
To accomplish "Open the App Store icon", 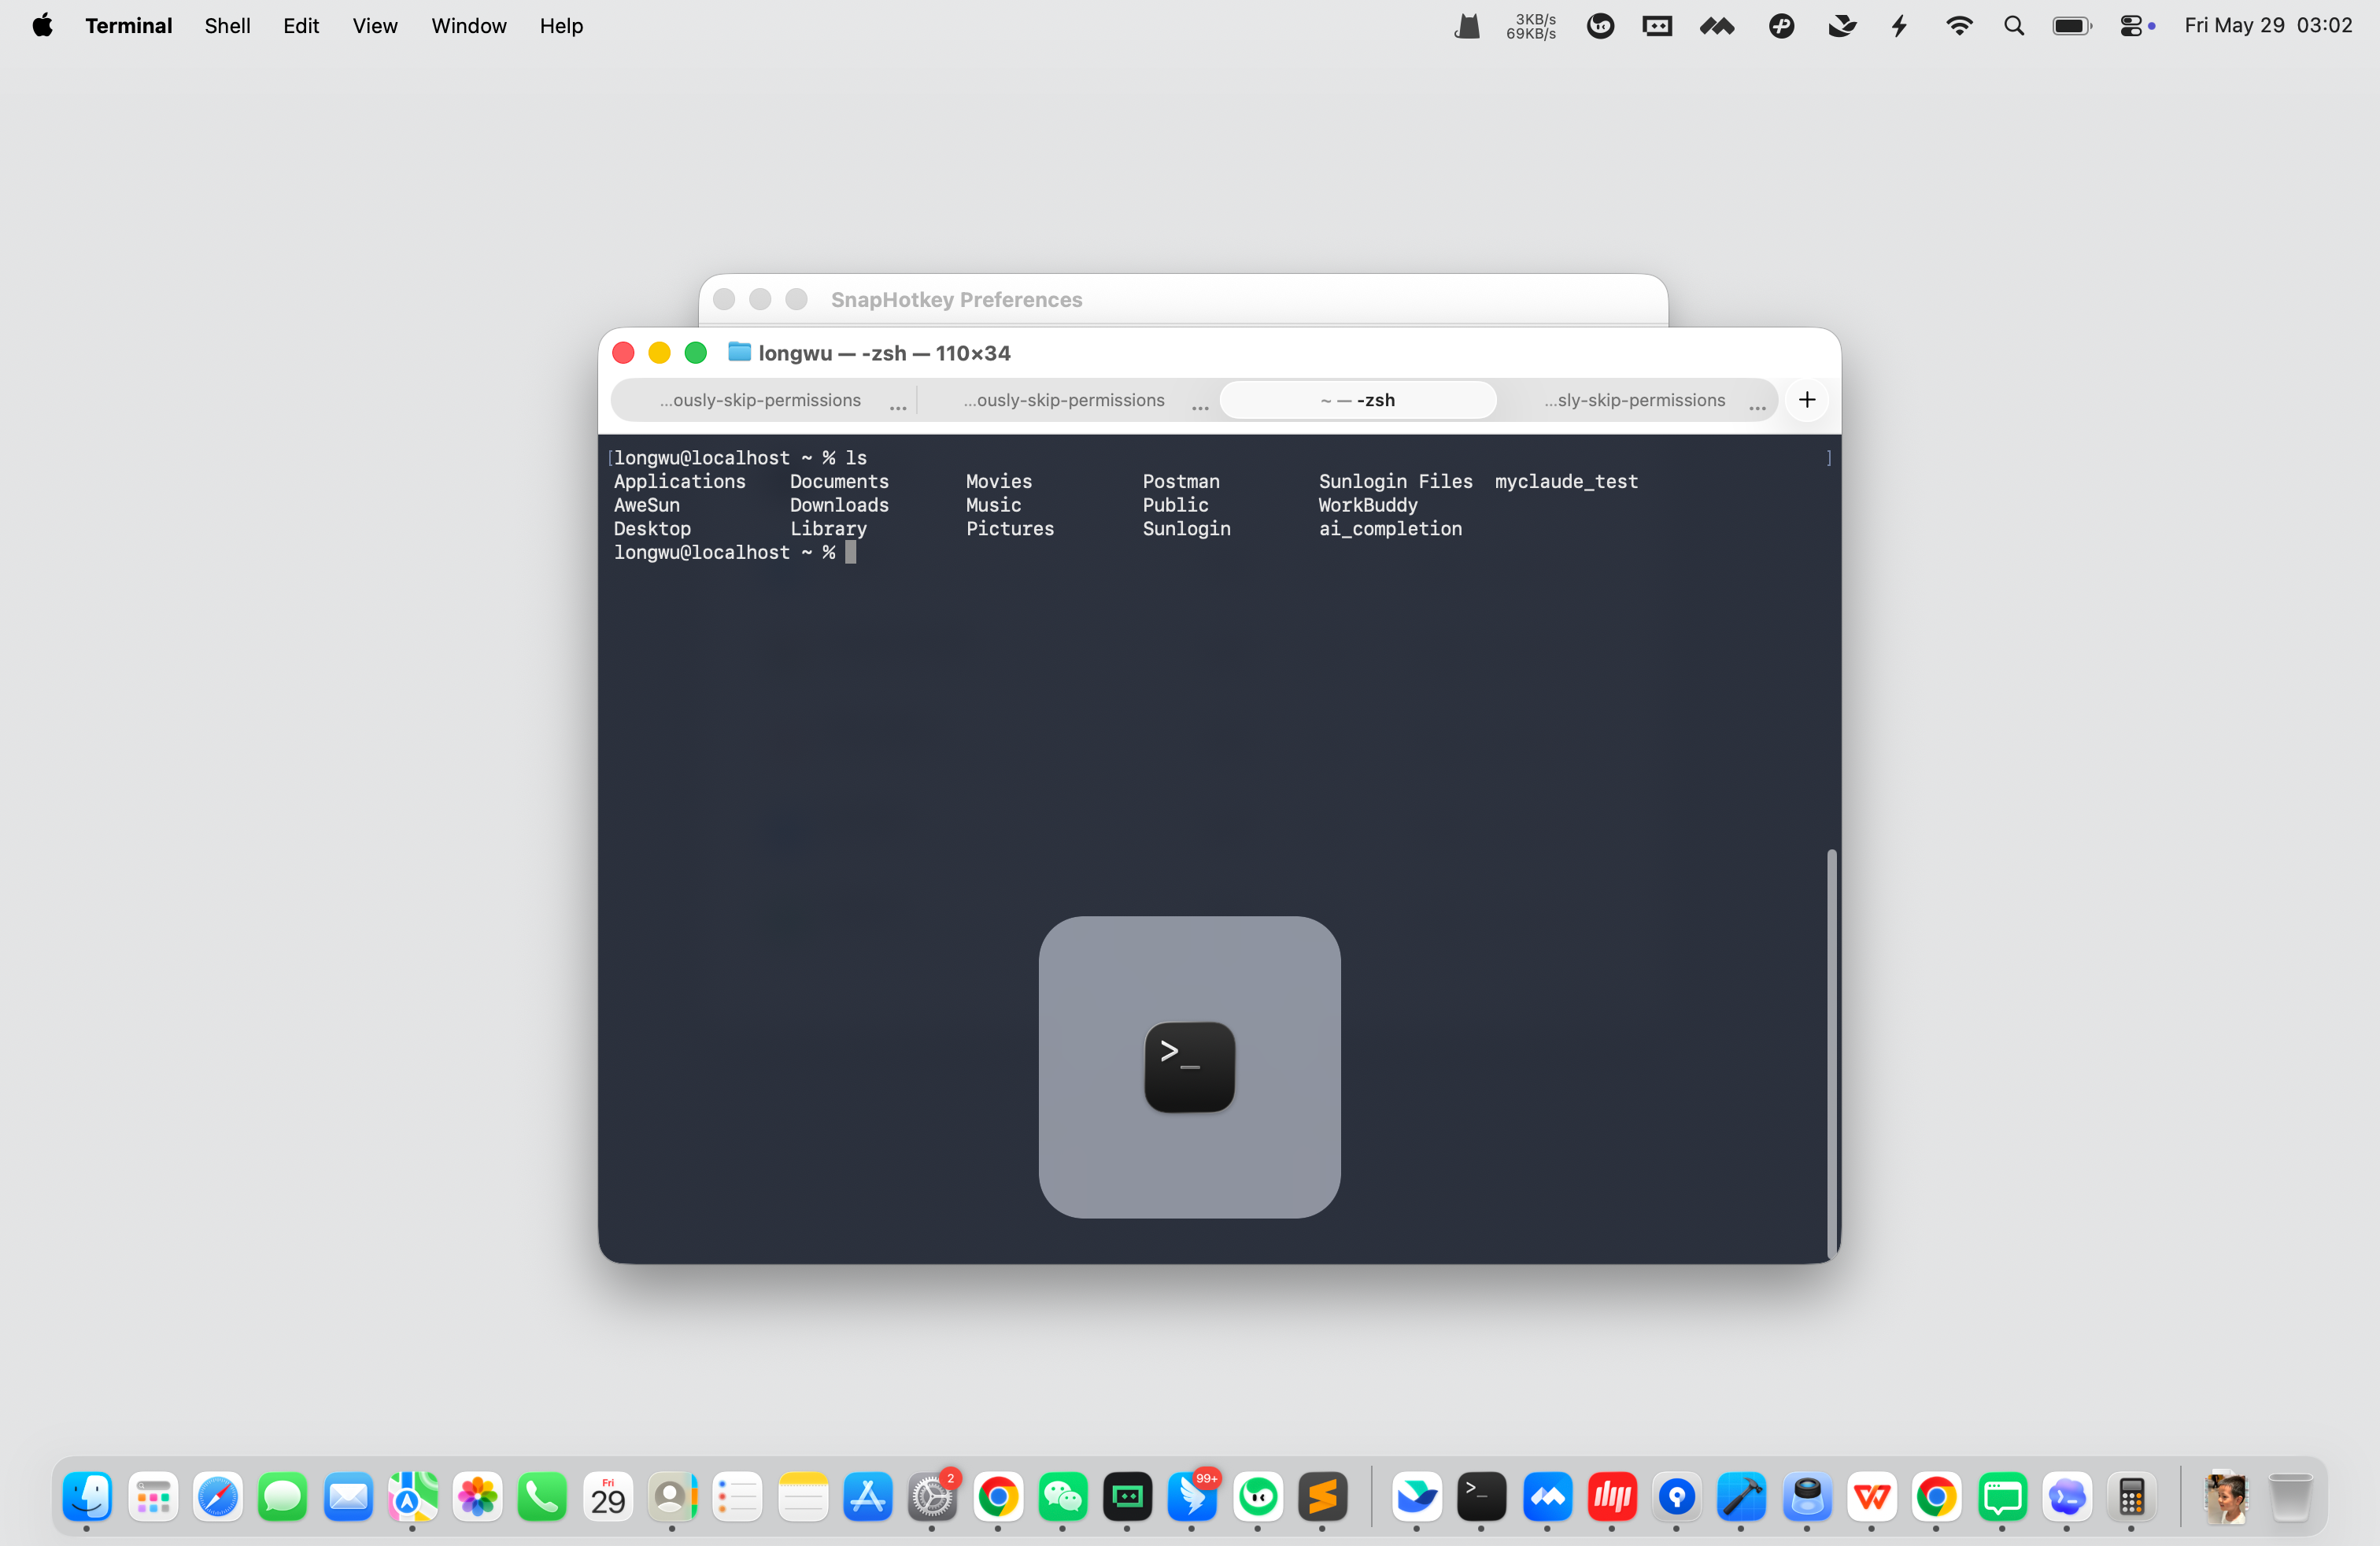I will (868, 1497).
